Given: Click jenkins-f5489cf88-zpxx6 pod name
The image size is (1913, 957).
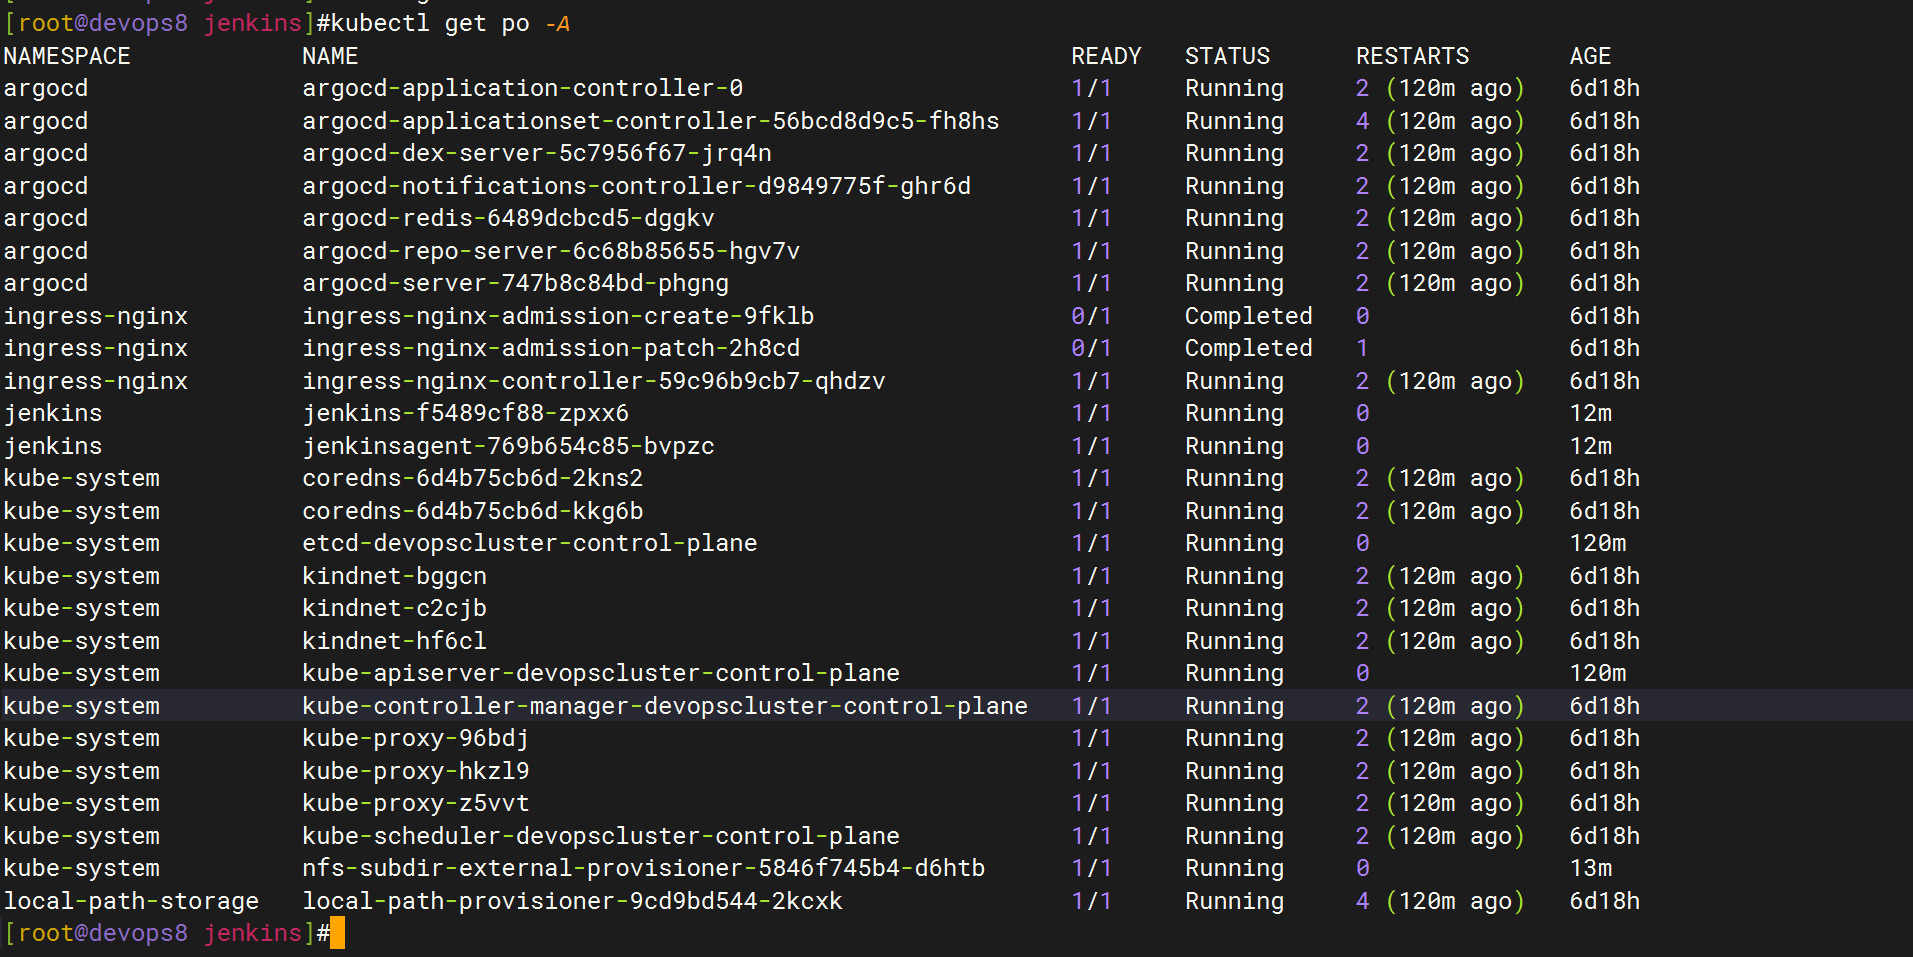Looking at the screenshot, I should coord(465,413).
